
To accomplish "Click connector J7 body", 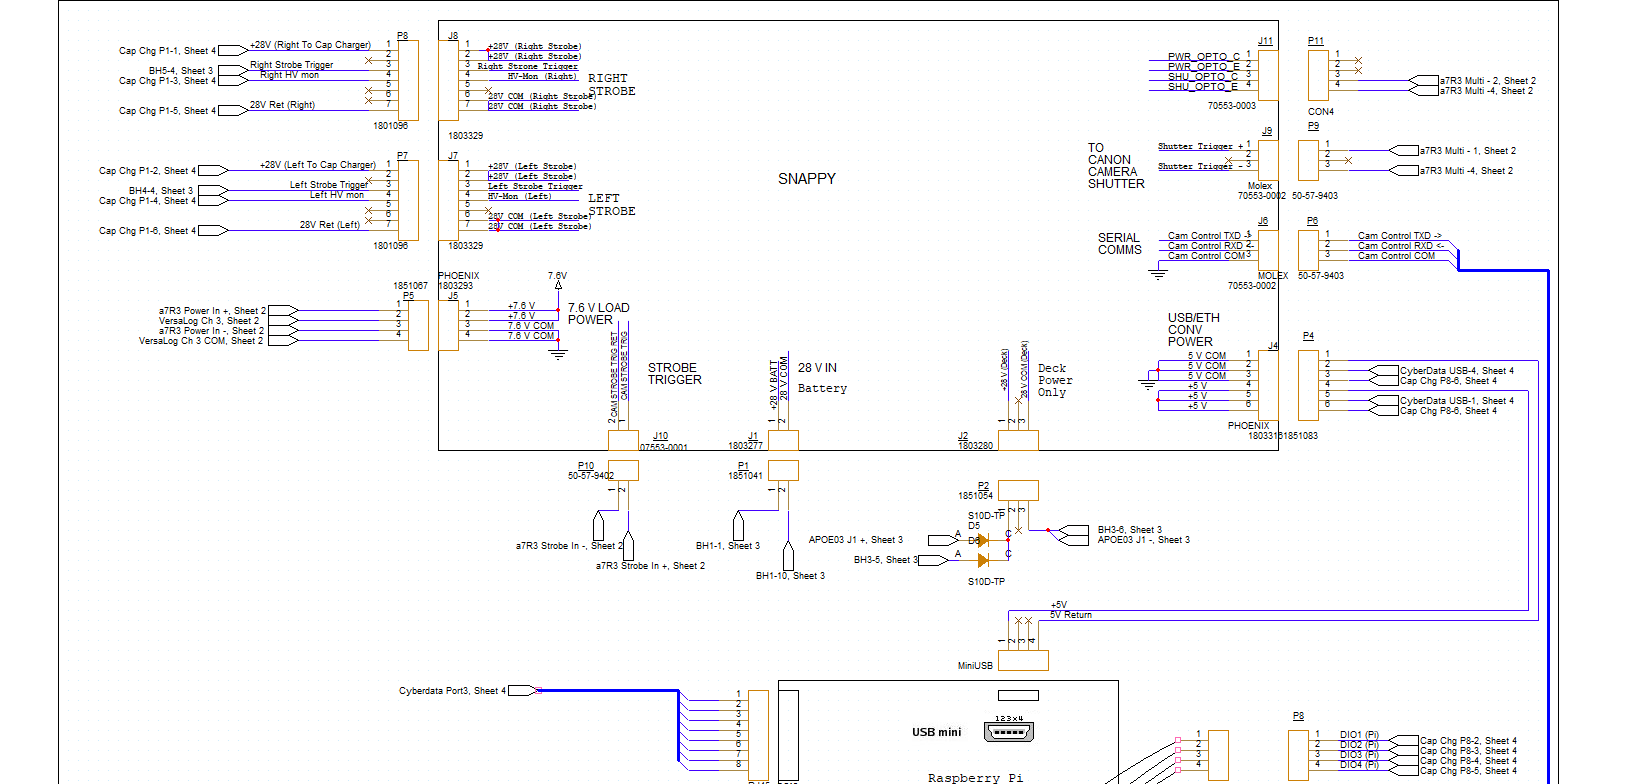I will 448,201.
